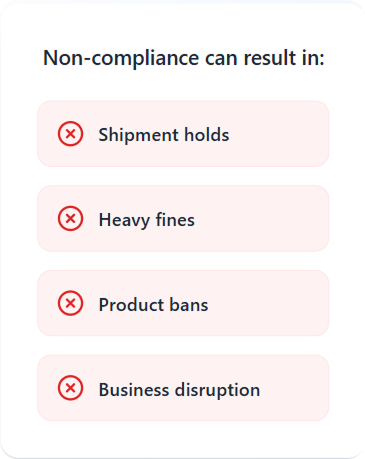Viewport: 365px width, 459px height.
Task: Click the word "result" in the heading
Action: click(270, 58)
